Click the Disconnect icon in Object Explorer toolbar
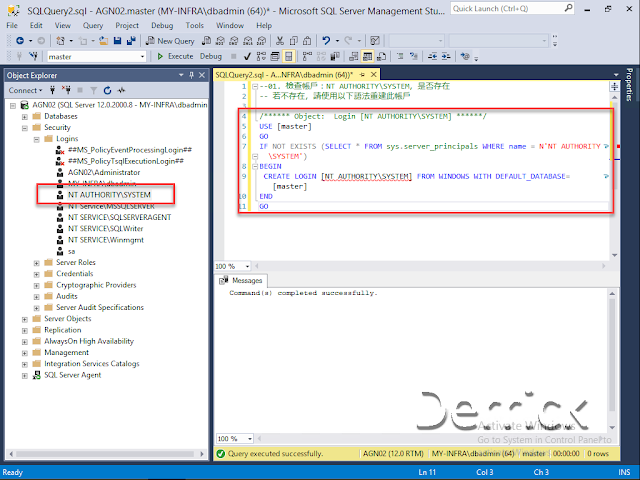 [66, 90]
